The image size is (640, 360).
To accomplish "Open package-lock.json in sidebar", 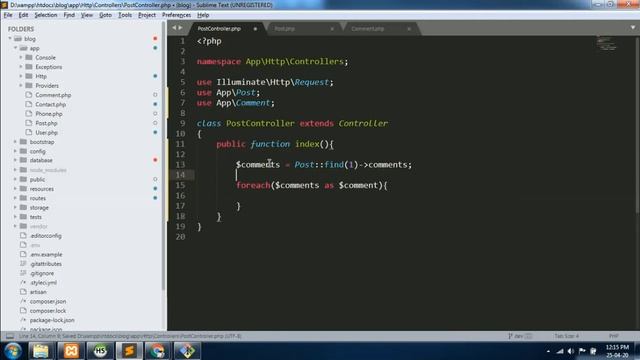I will [52, 320].
